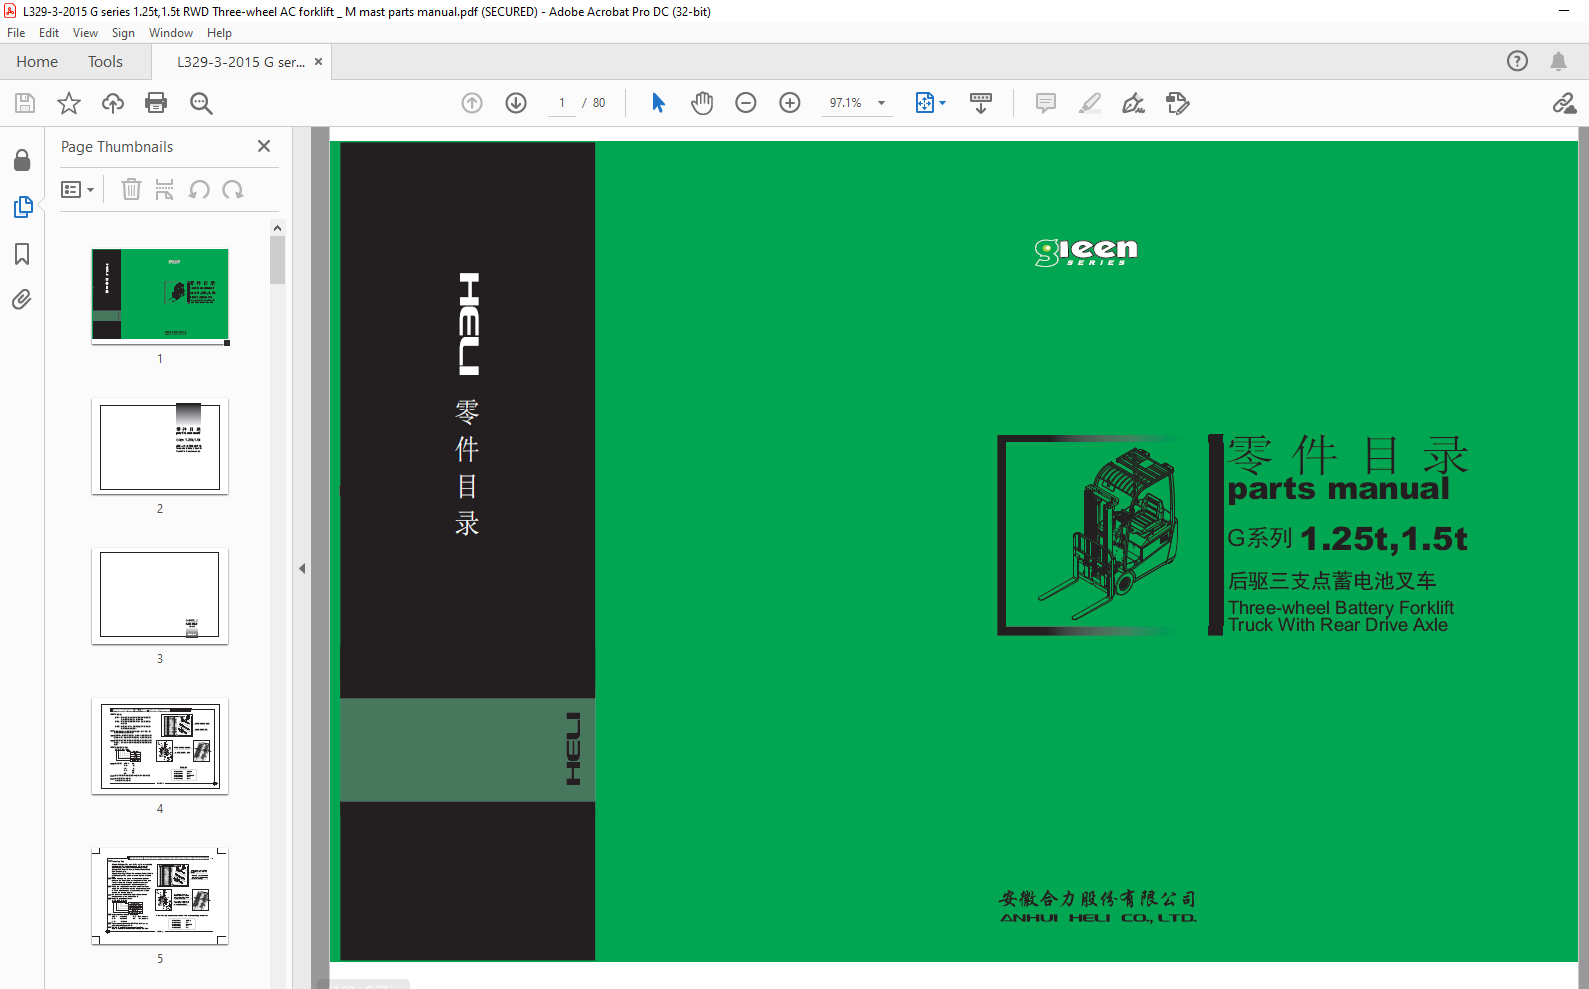This screenshot has width=1589, height=989.
Task: Open the File menu
Action: [x=16, y=33]
